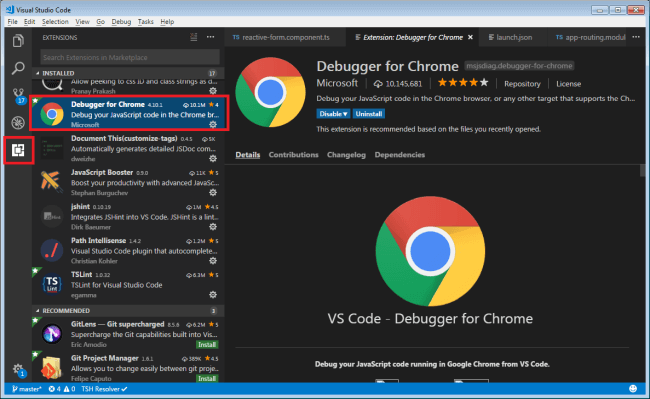This screenshot has width=650, height=399.
Task: Open the Debug view icon
Action: pos(18,123)
